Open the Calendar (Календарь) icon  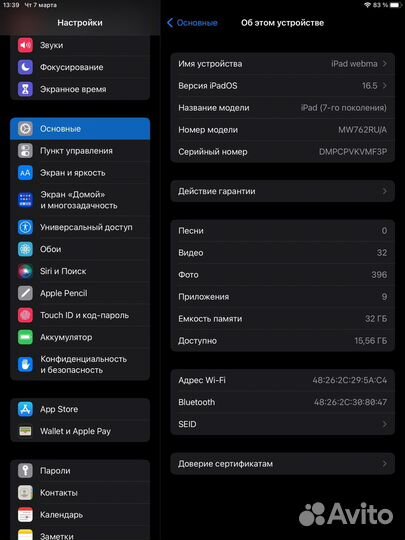tap(25, 515)
